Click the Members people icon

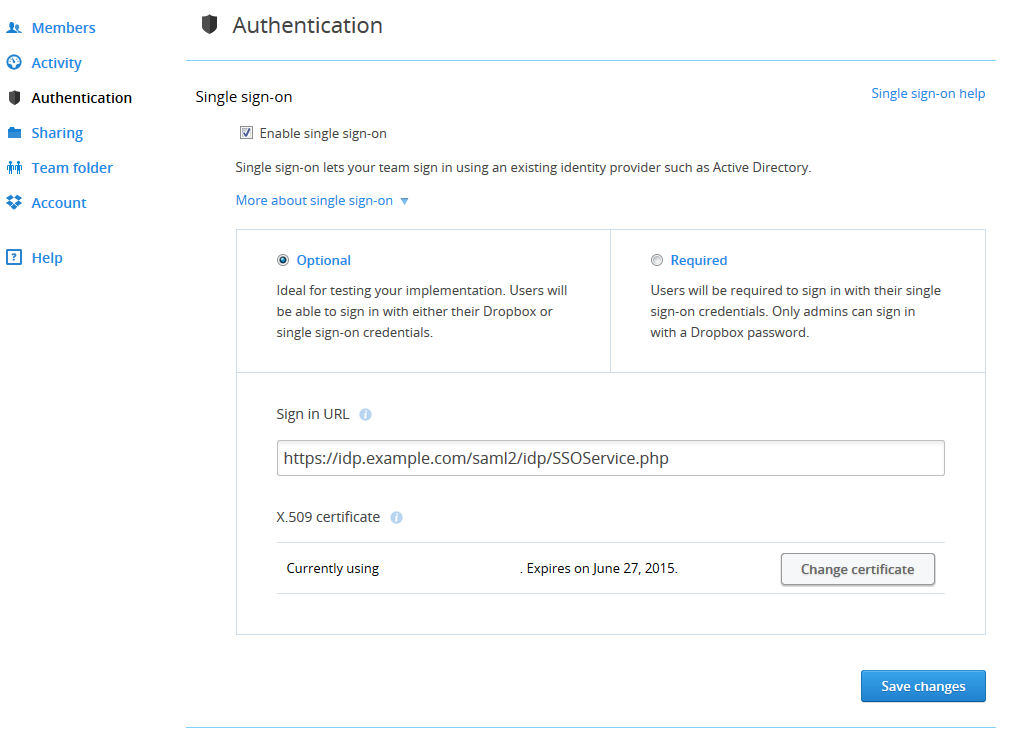click(x=14, y=28)
